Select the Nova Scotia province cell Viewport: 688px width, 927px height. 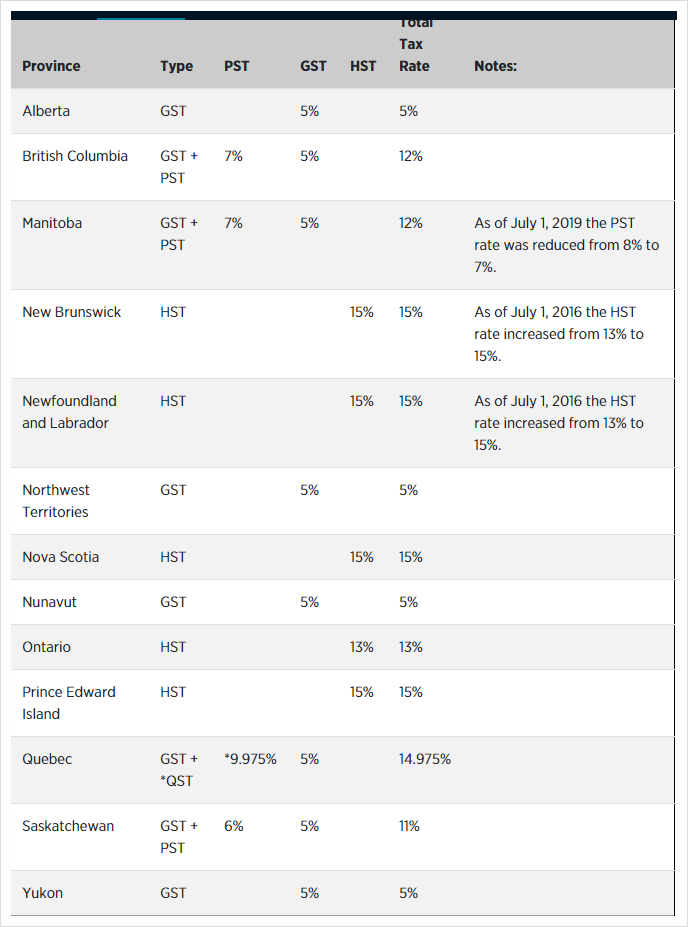[61, 557]
